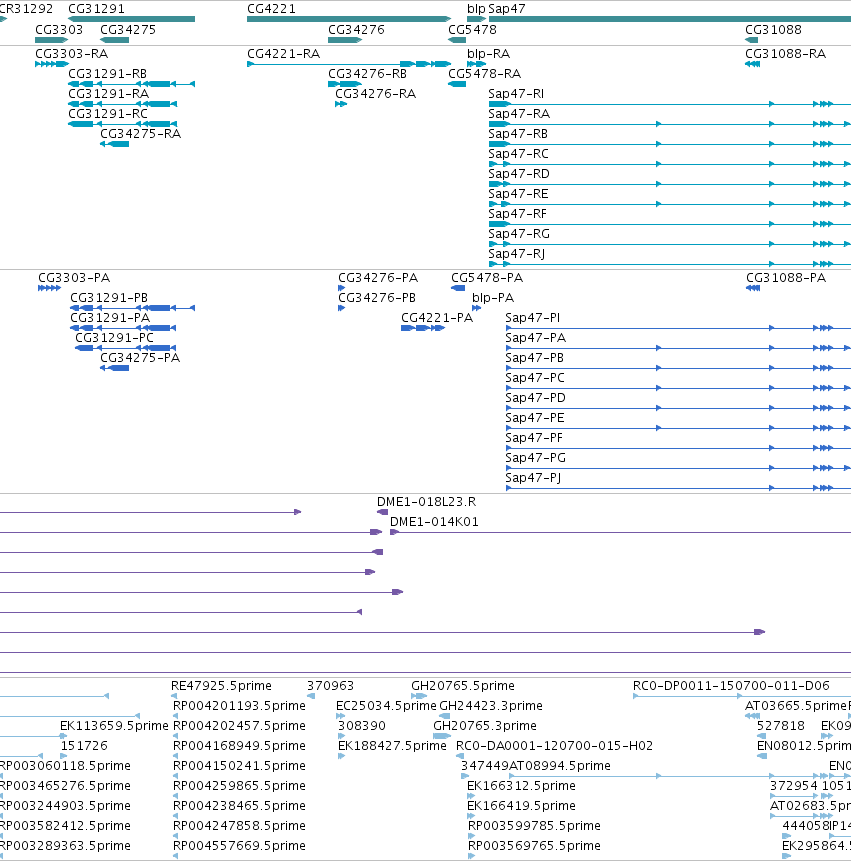
Task: Click the CG34276-PA protein label
Action: pyautogui.click(x=378, y=278)
